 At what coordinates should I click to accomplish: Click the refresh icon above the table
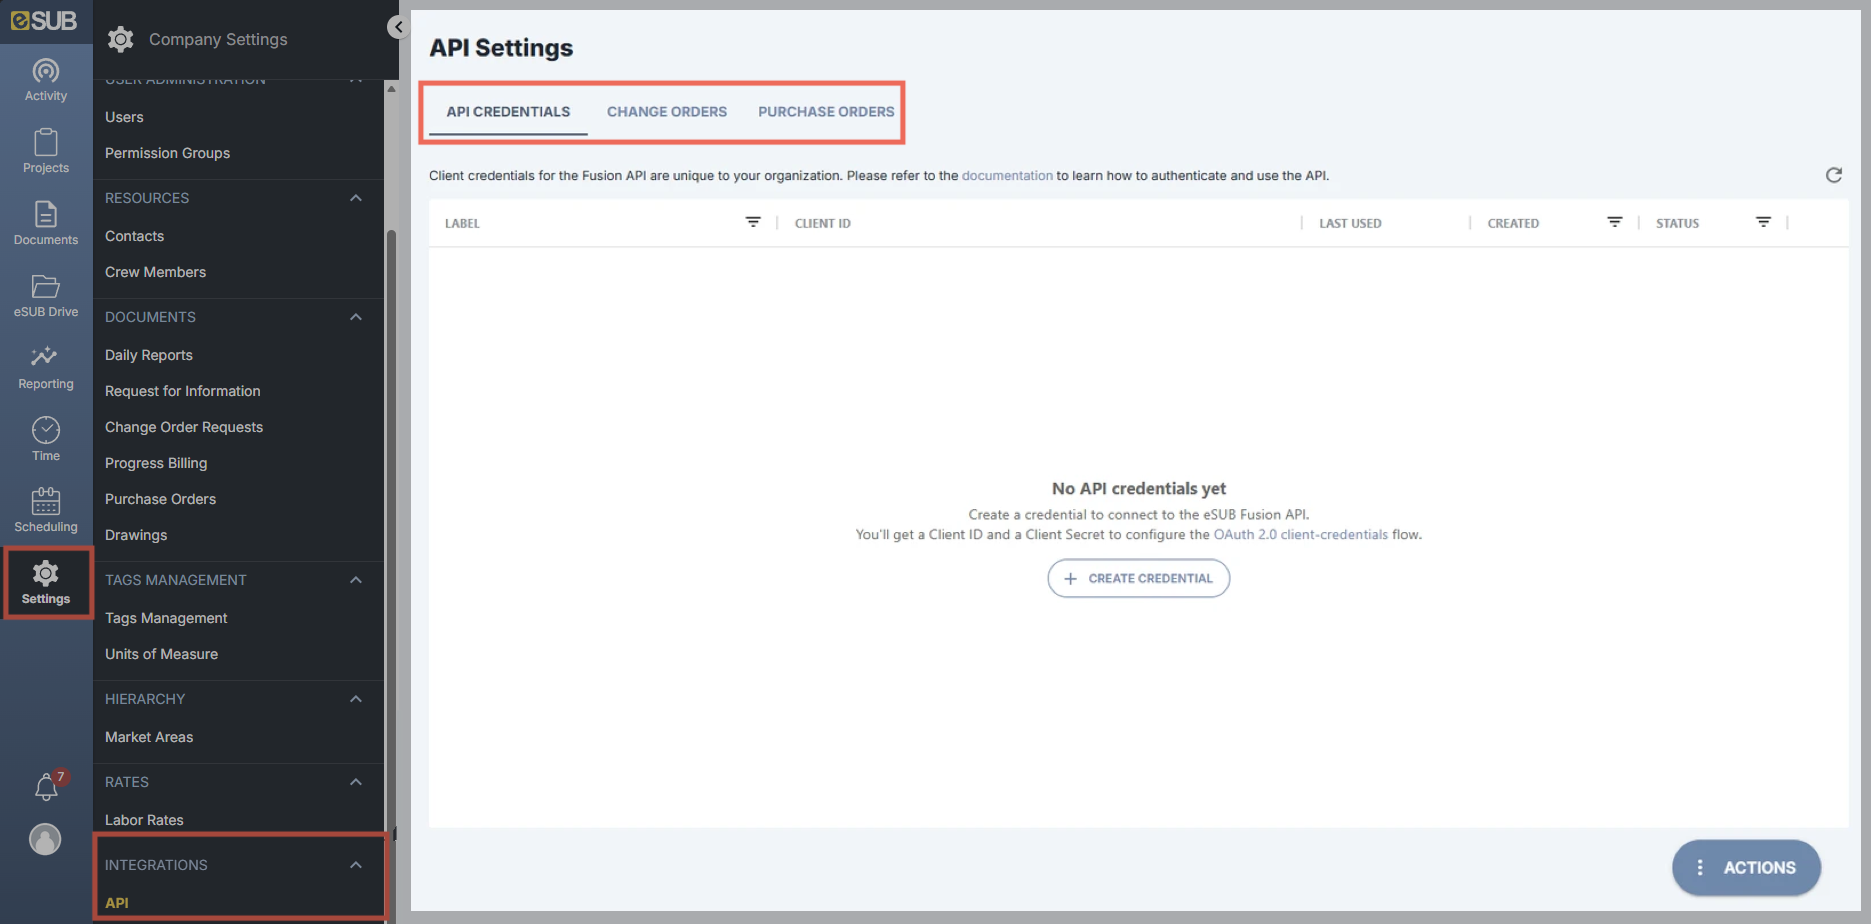[1833, 175]
